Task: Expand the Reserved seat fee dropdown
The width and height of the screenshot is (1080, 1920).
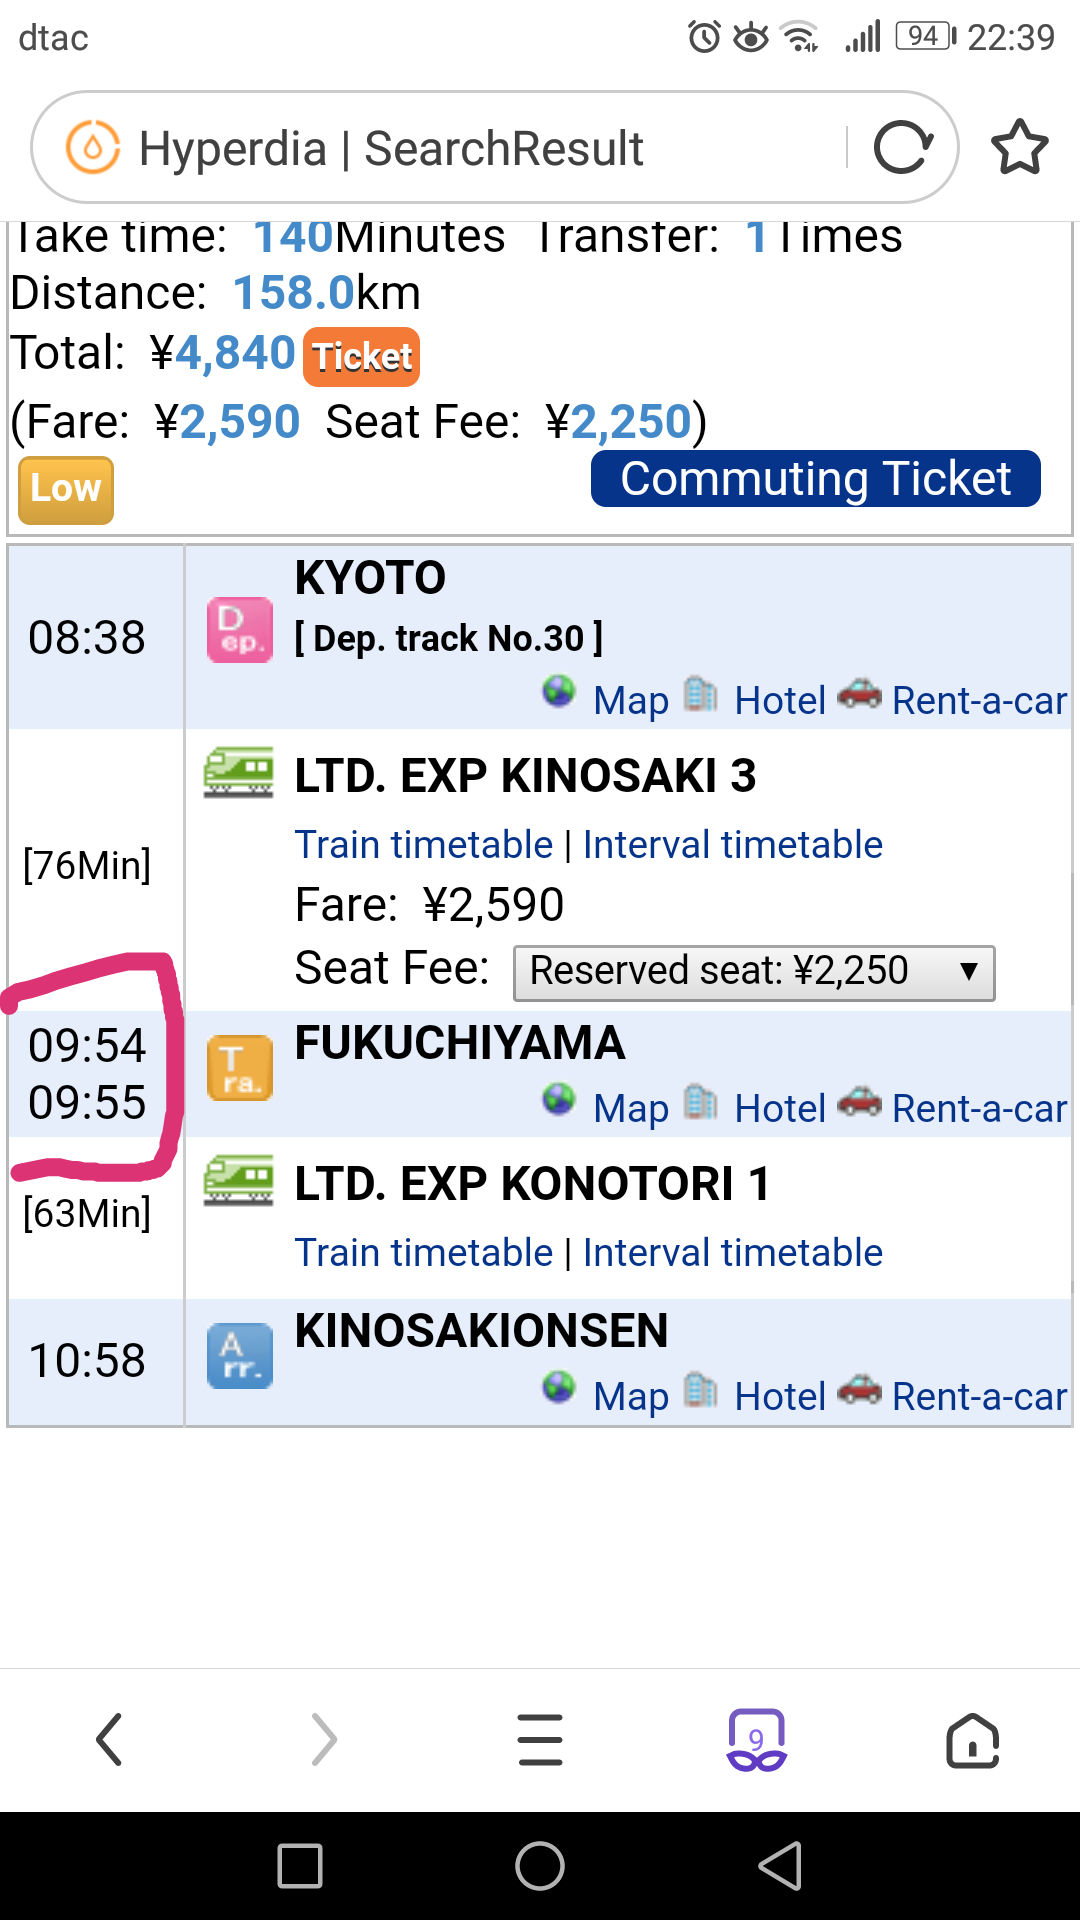Action: click(754, 973)
